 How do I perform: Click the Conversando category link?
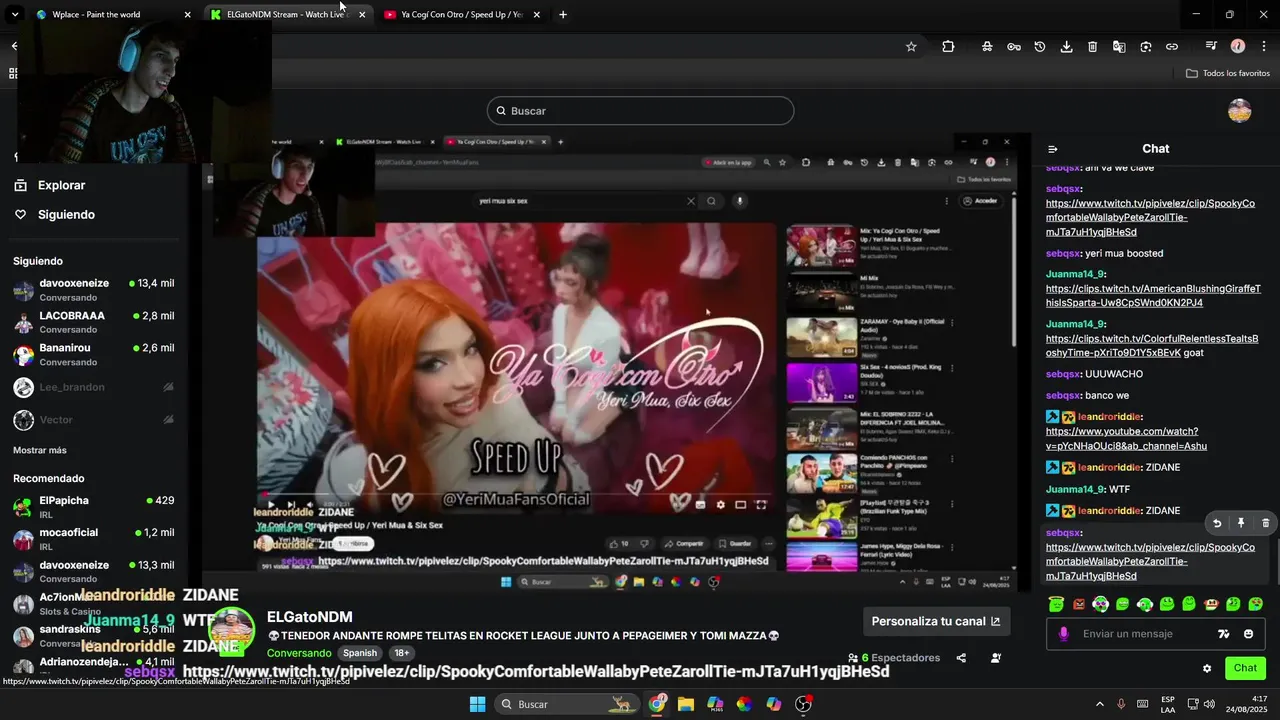299,653
